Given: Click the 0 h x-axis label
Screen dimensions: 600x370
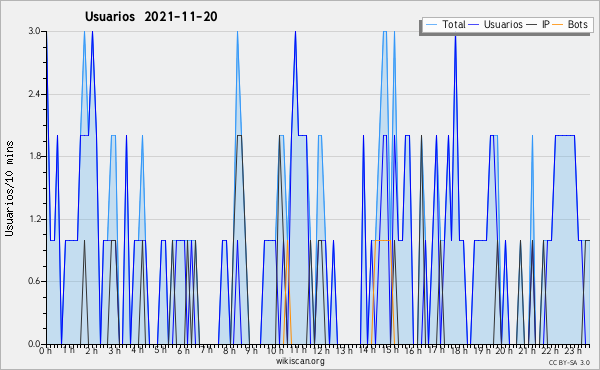Looking at the screenshot, I should tap(46, 351).
